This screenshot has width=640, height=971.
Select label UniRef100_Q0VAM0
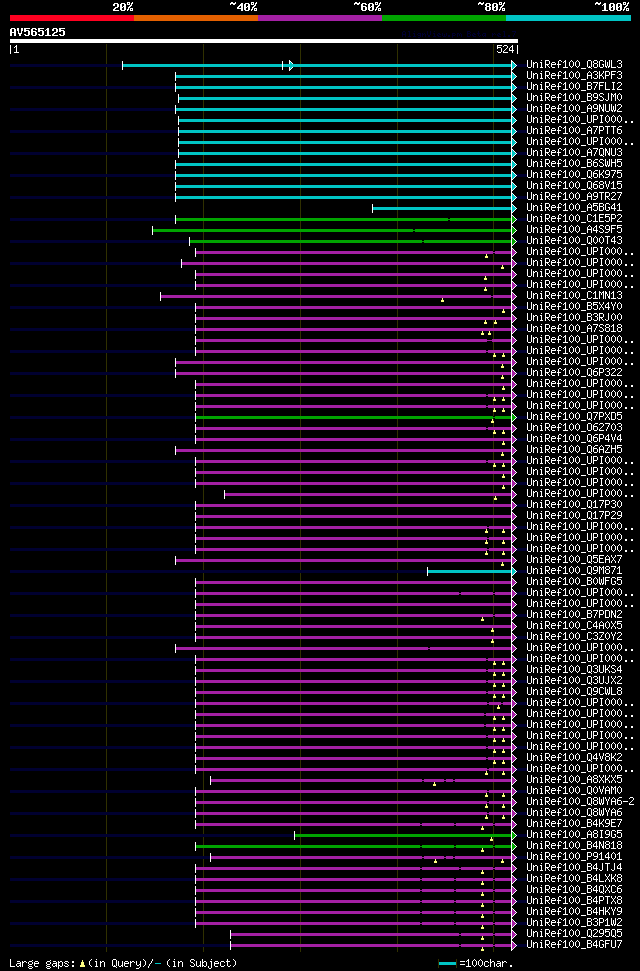coord(574,791)
